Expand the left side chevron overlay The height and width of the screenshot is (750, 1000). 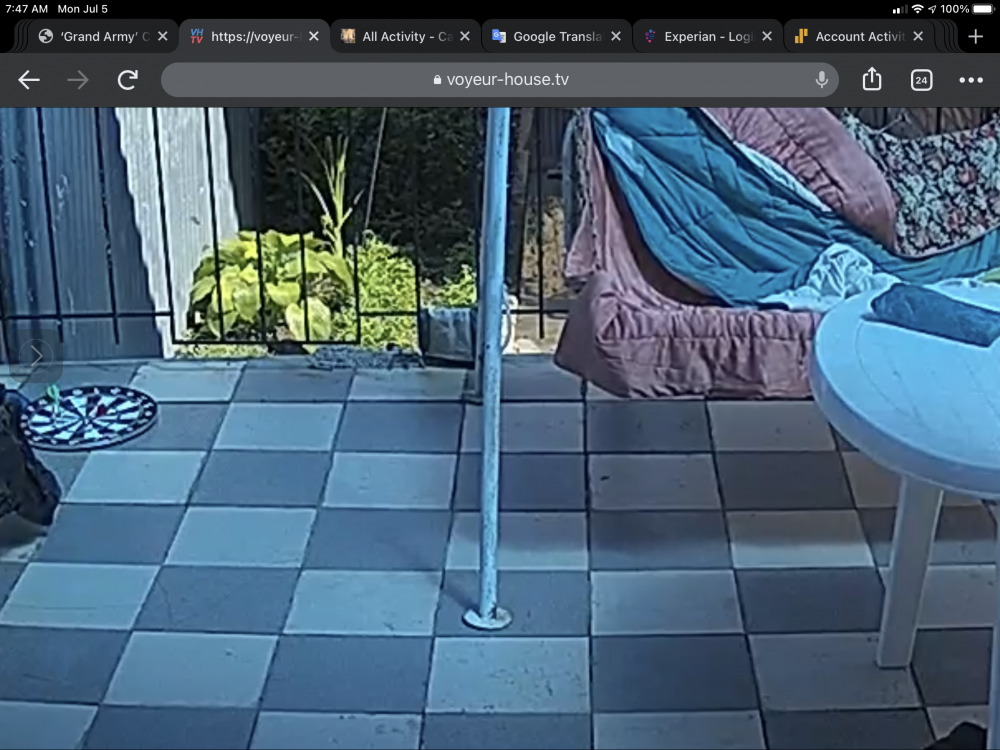pyautogui.click(x=36, y=355)
